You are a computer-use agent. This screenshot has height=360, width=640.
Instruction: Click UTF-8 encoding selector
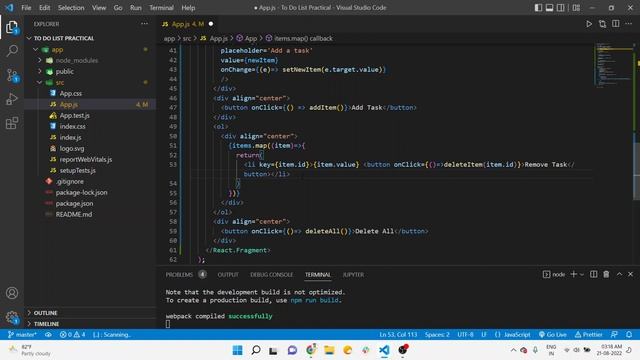465,334
